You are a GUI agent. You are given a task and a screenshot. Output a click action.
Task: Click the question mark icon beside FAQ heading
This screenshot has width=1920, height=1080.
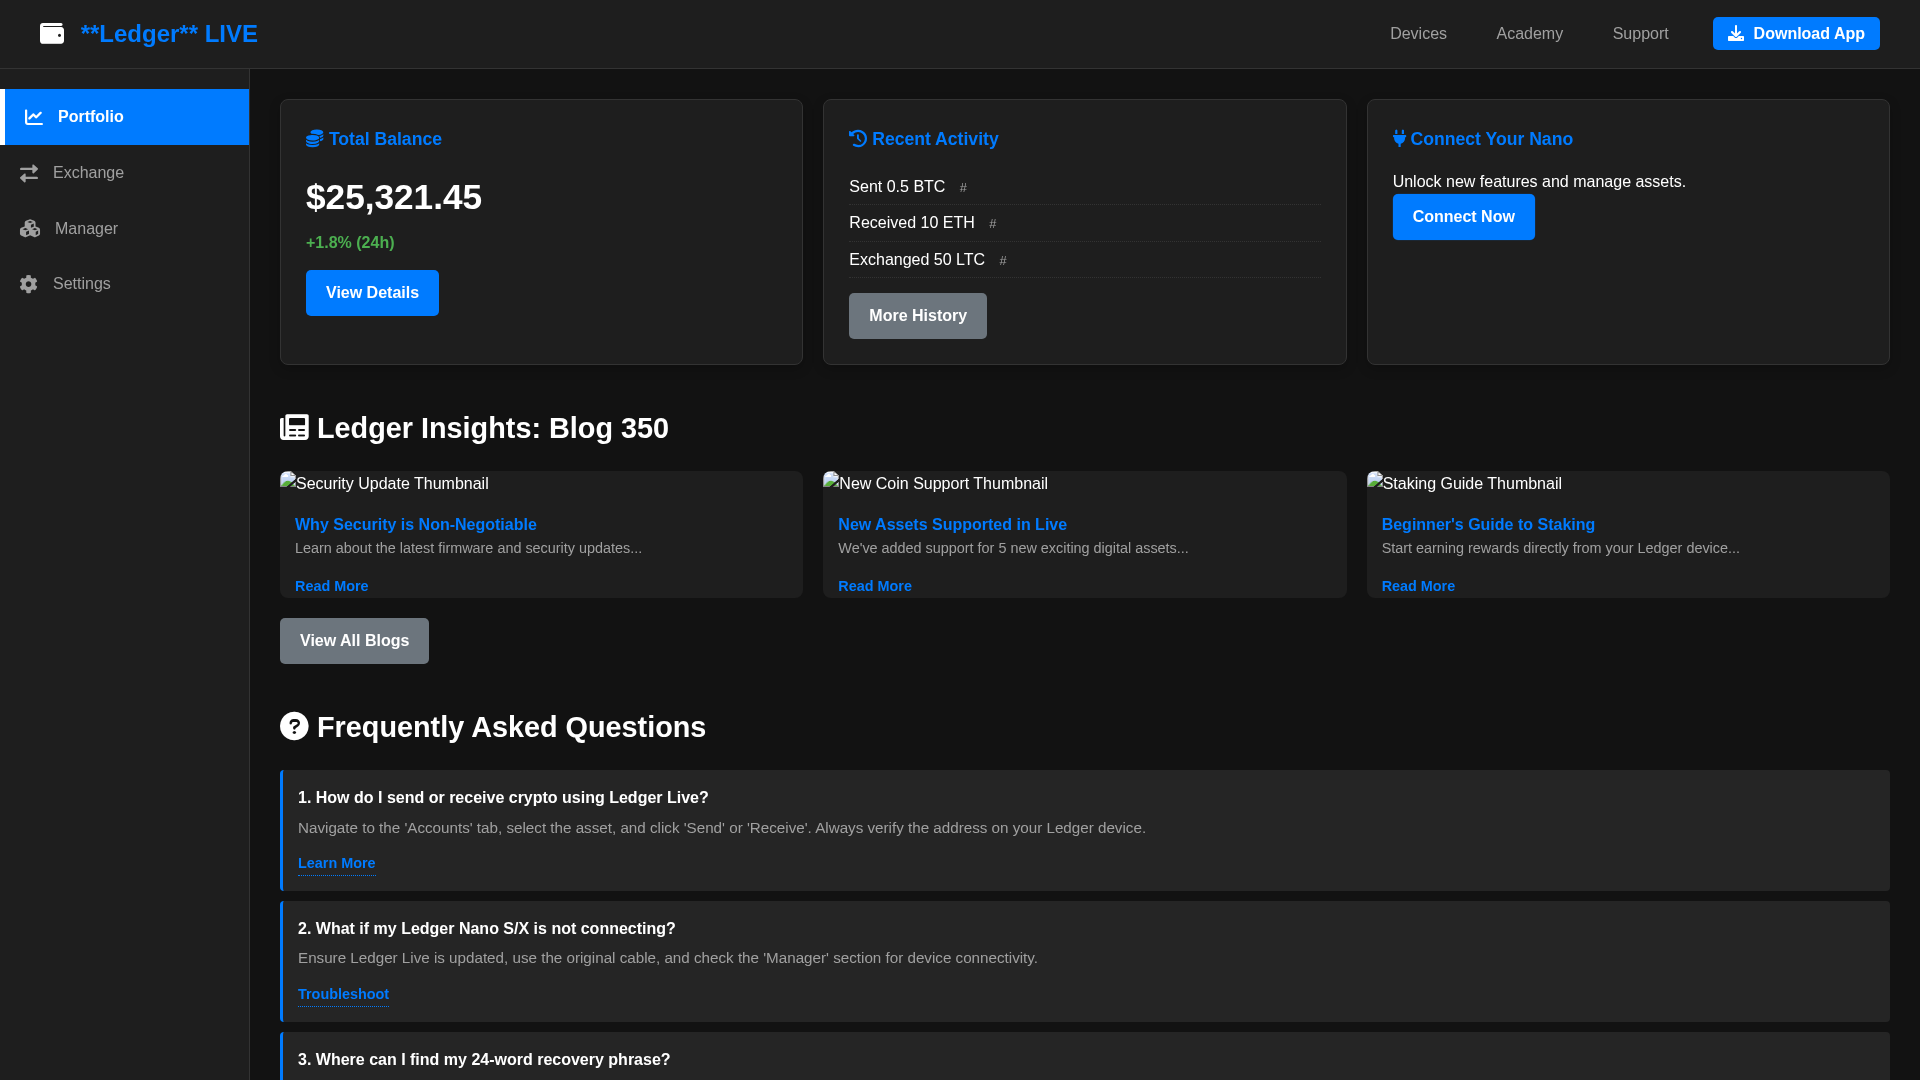pos(294,726)
